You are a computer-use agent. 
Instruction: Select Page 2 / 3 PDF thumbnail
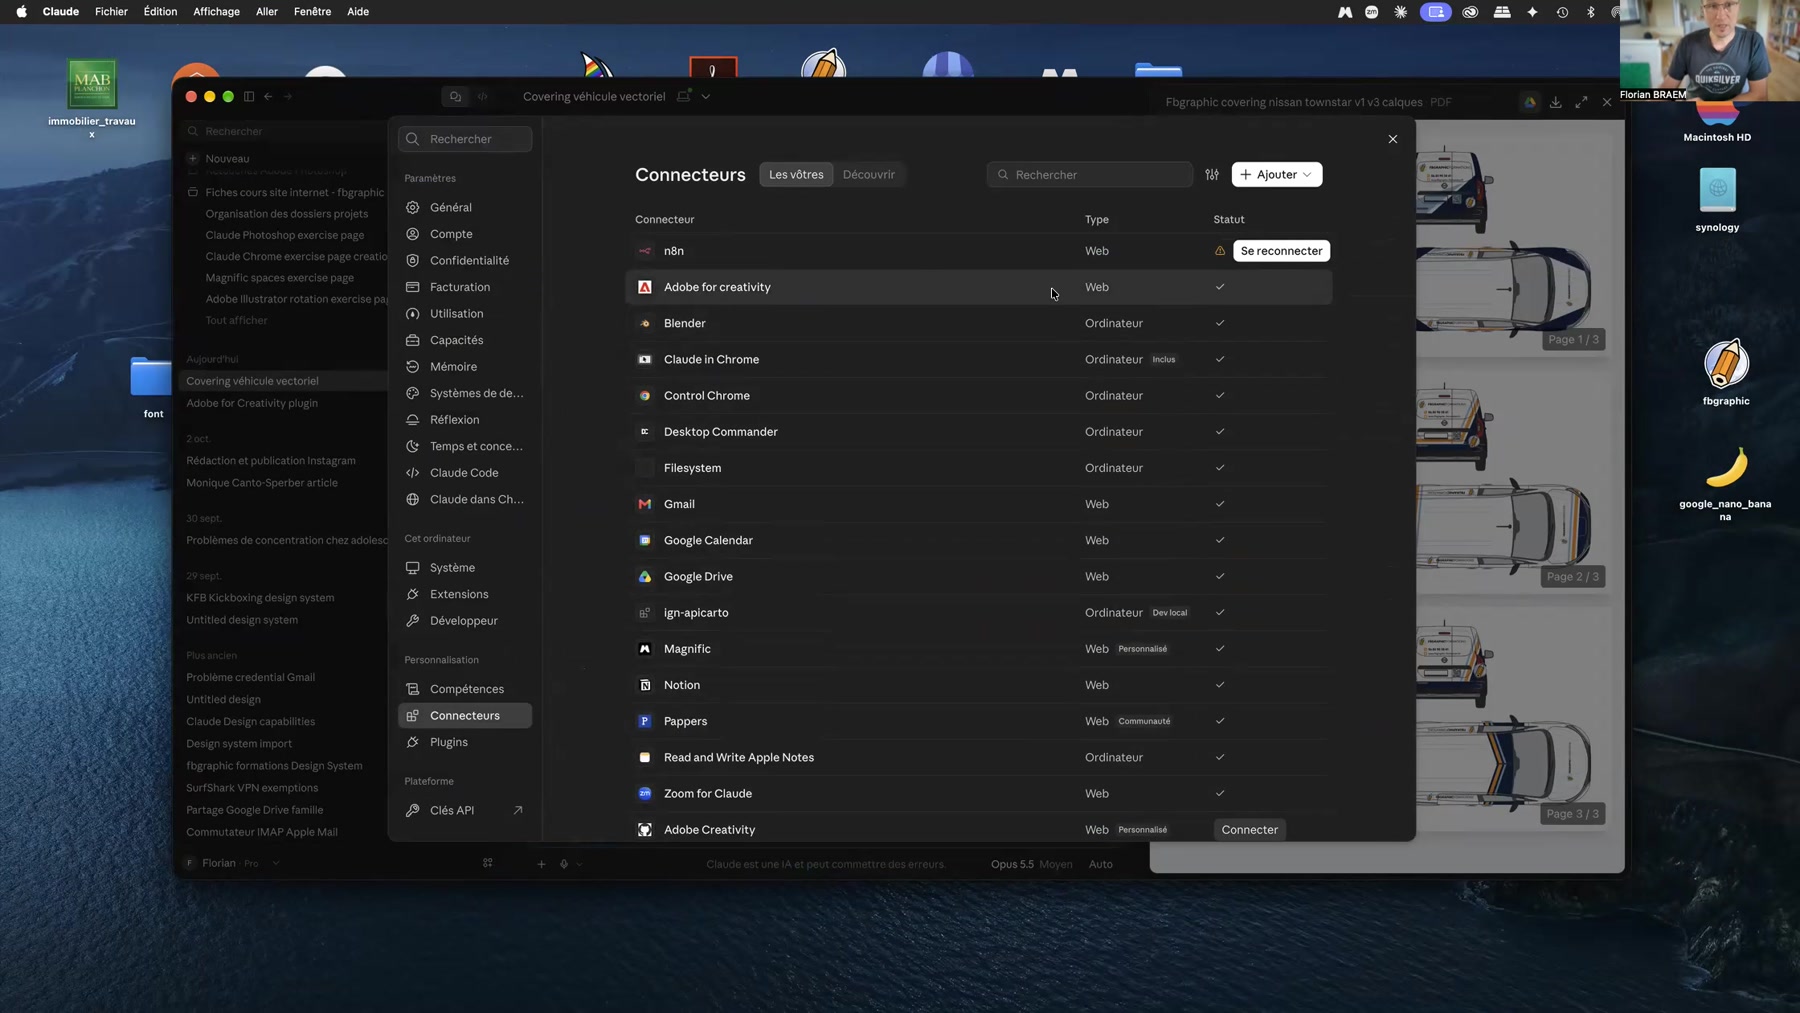point(1510,484)
